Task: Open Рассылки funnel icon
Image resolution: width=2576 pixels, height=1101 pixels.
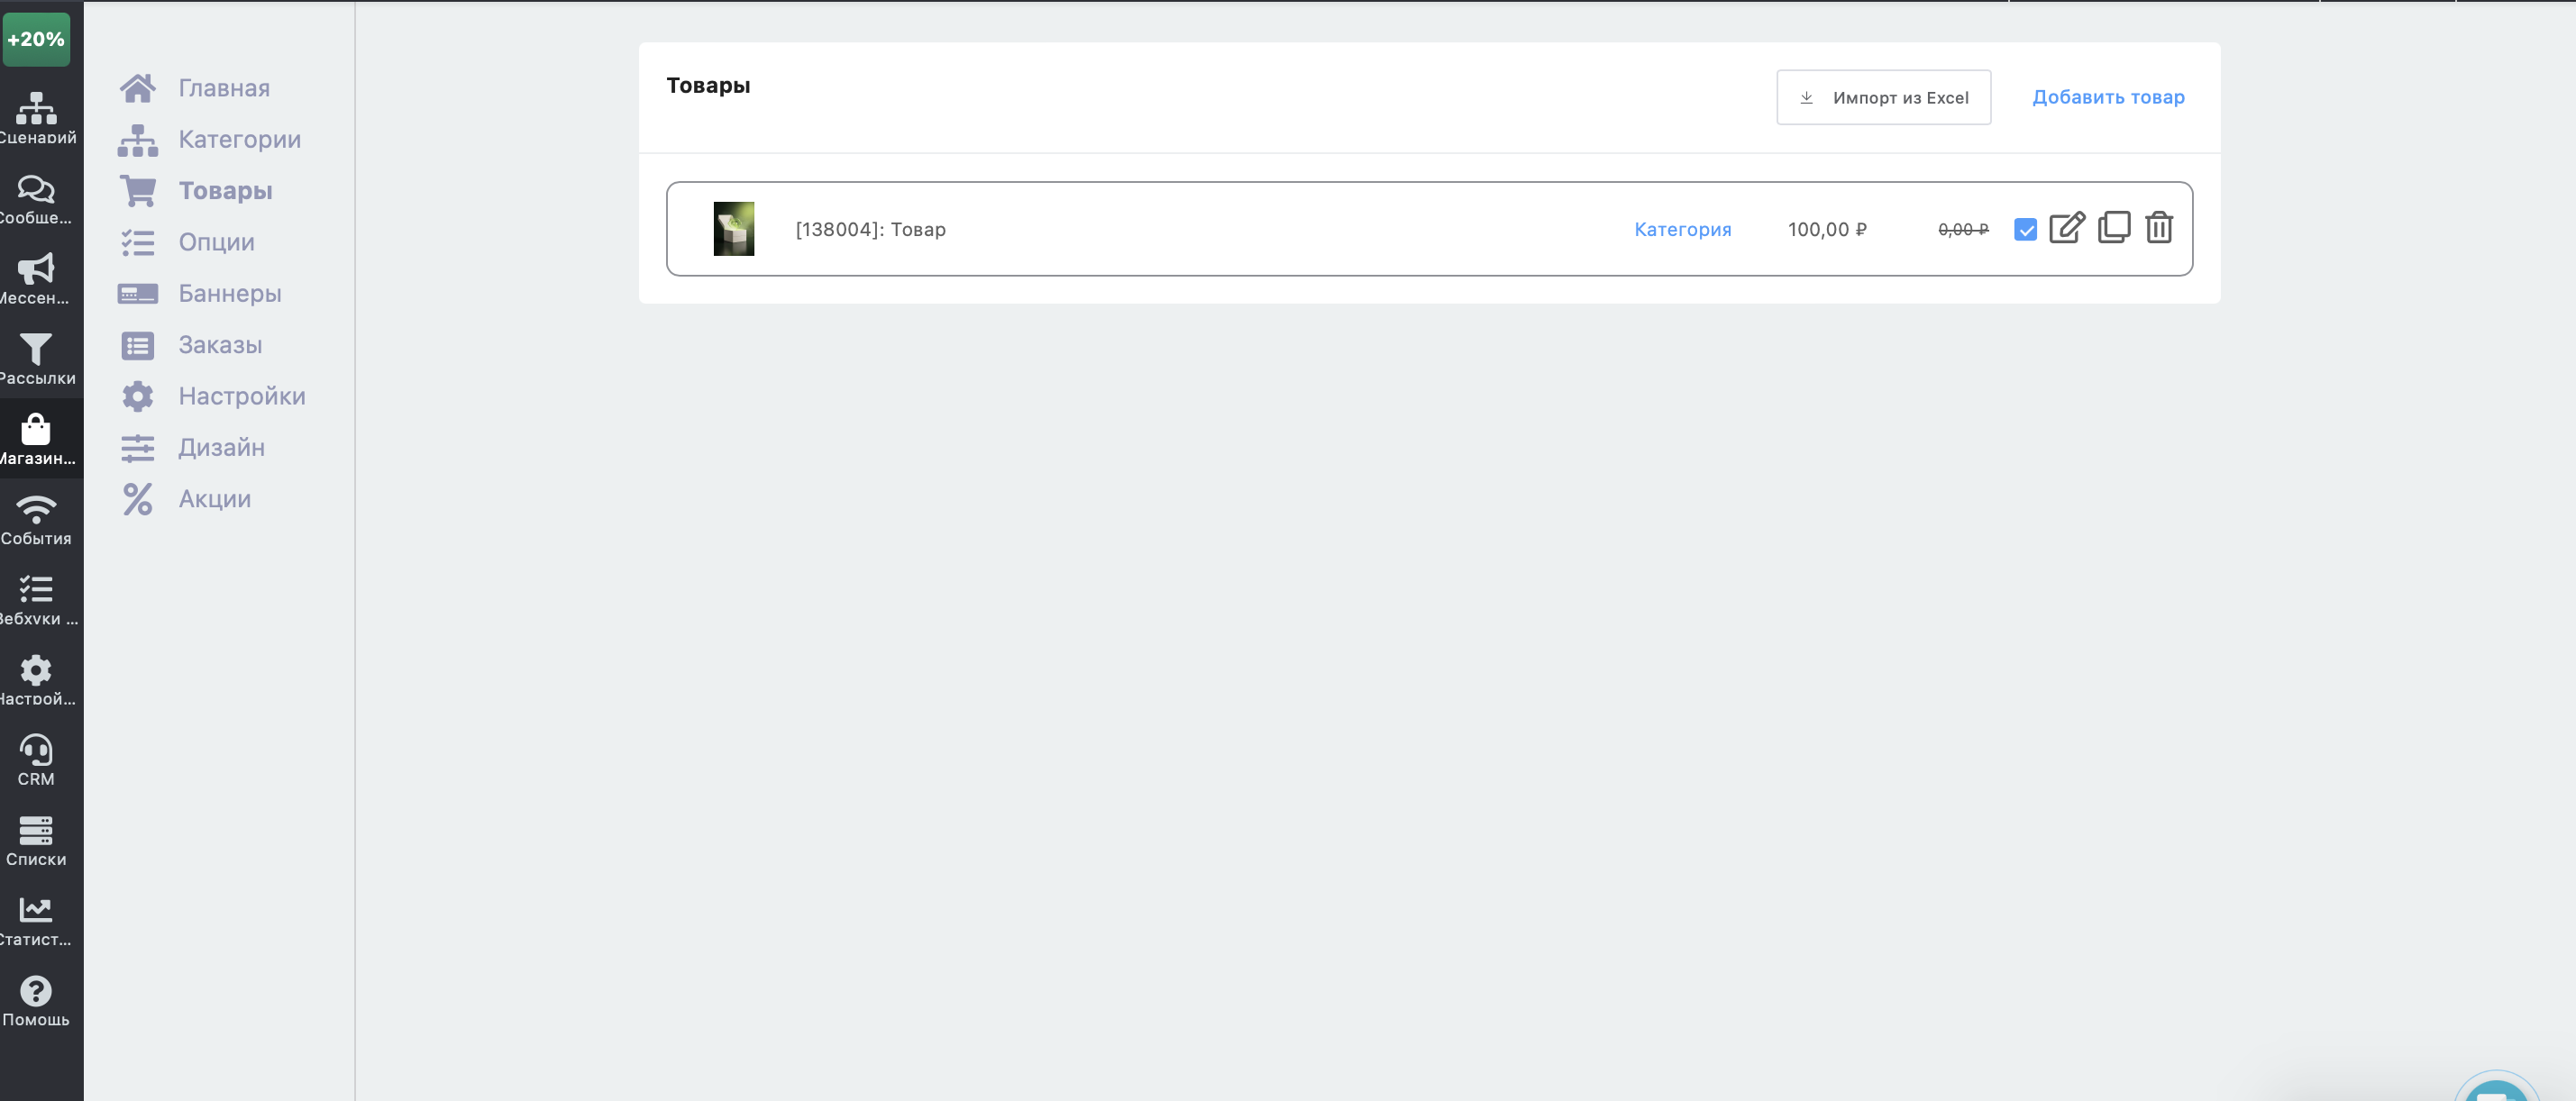Action: pyautogui.click(x=36, y=358)
